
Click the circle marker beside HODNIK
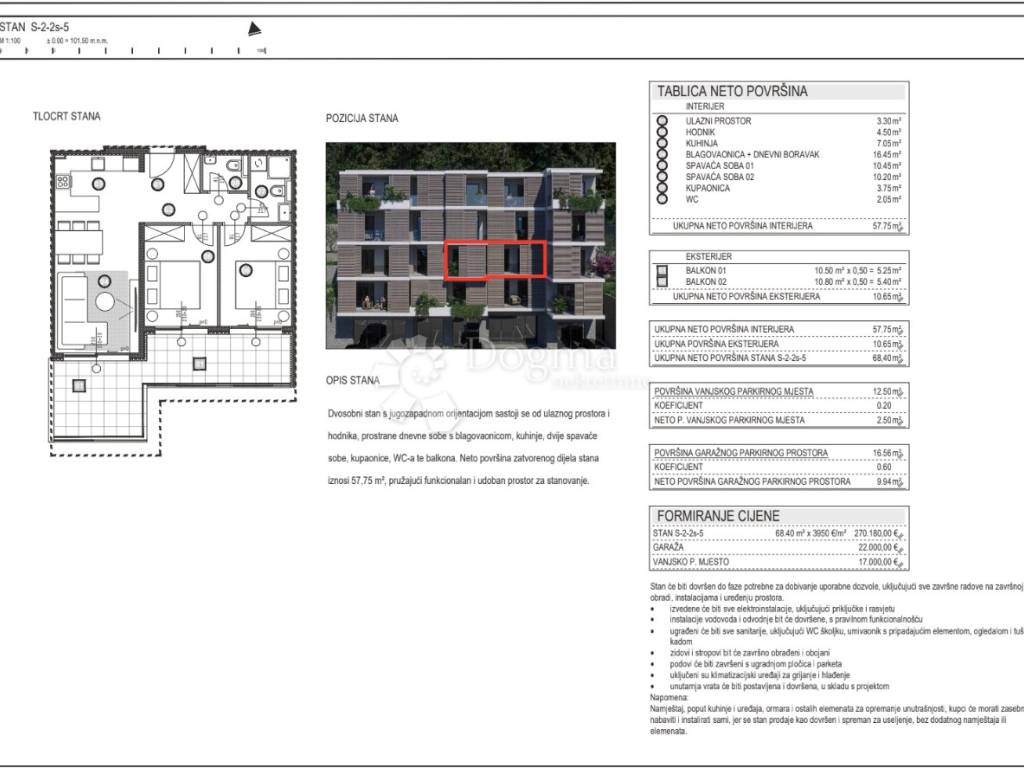[x=661, y=131]
